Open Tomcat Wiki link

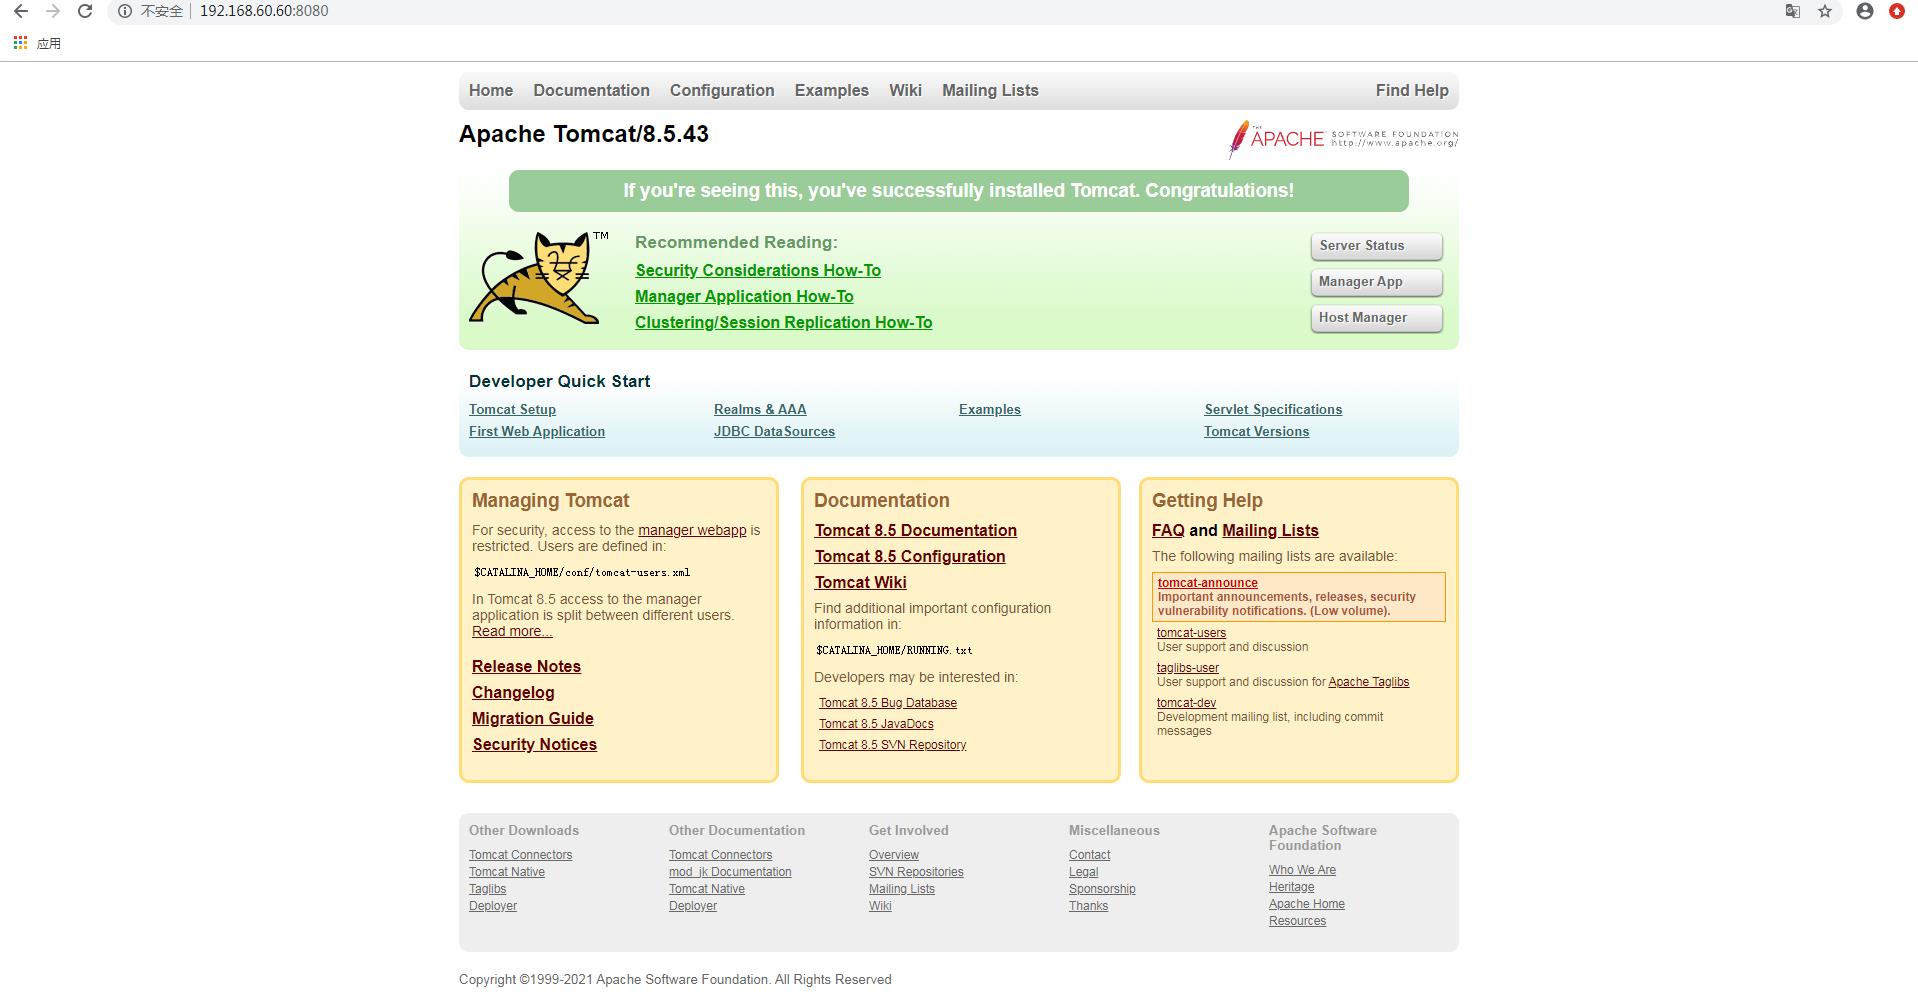pyautogui.click(x=860, y=582)
